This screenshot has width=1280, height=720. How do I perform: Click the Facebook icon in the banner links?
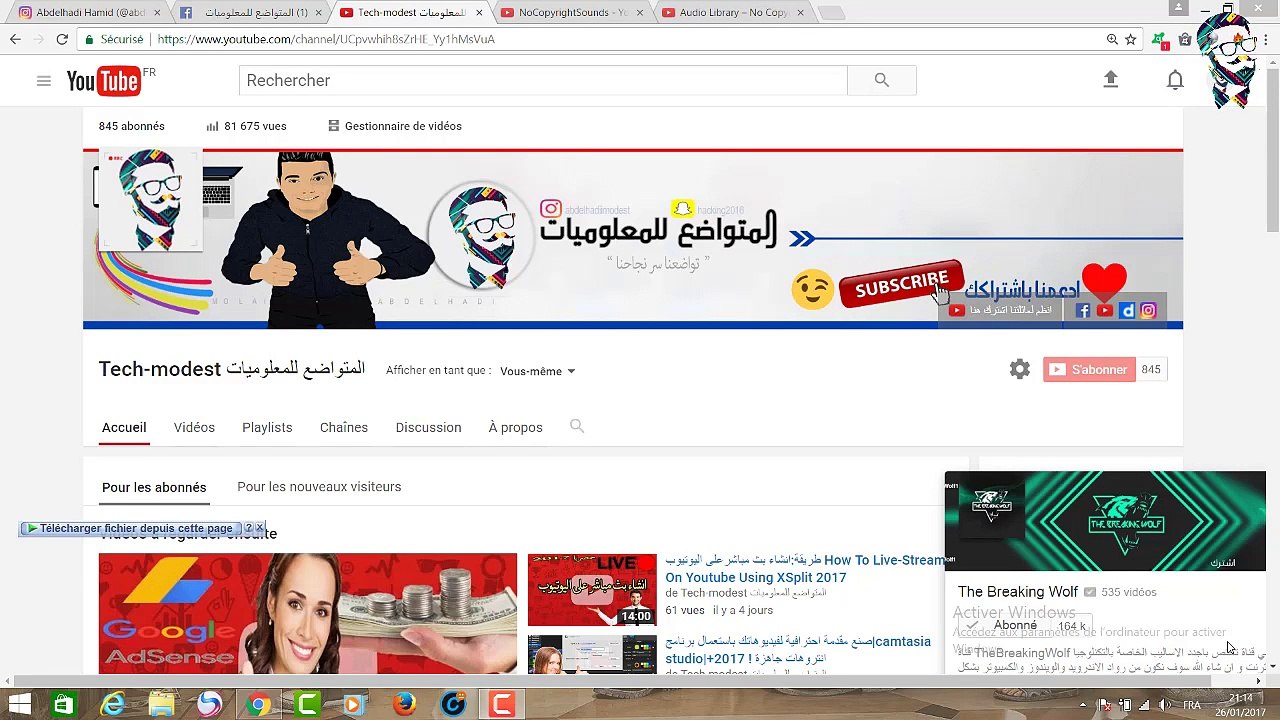click(x=1083, y=311)
